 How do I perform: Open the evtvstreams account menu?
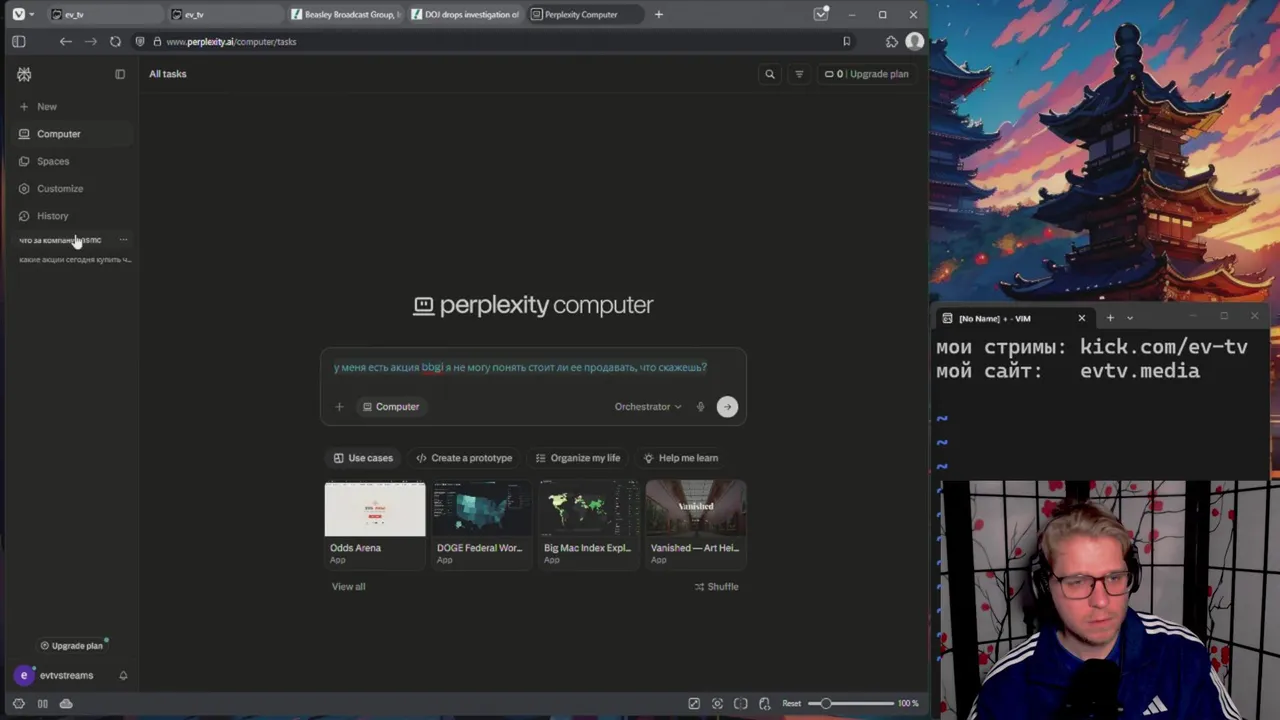coord(56,676)
